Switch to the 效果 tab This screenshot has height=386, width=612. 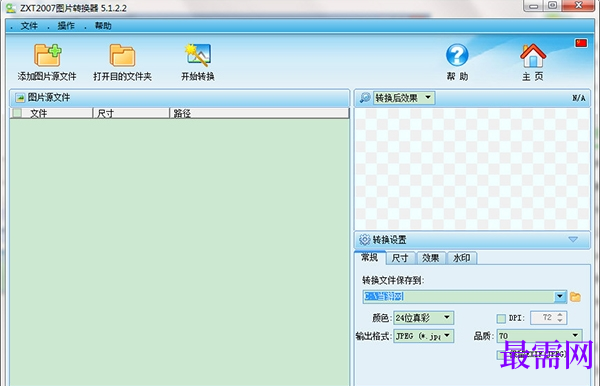tap(431, 258)
